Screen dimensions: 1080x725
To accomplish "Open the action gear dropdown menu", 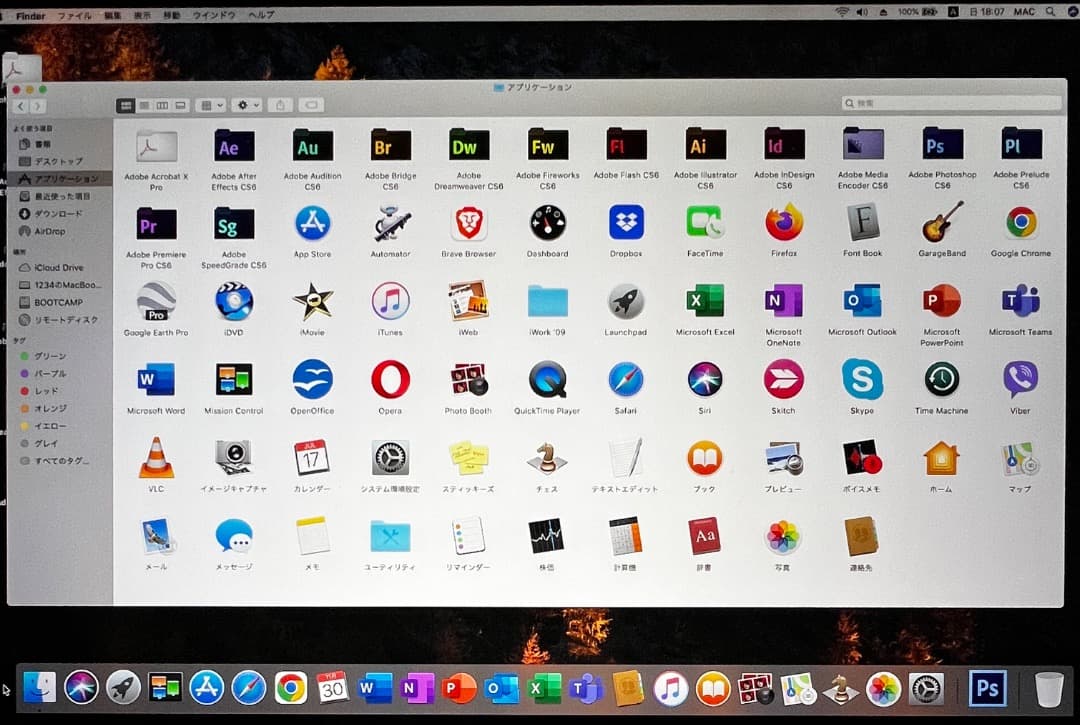I will coord(245,105).
